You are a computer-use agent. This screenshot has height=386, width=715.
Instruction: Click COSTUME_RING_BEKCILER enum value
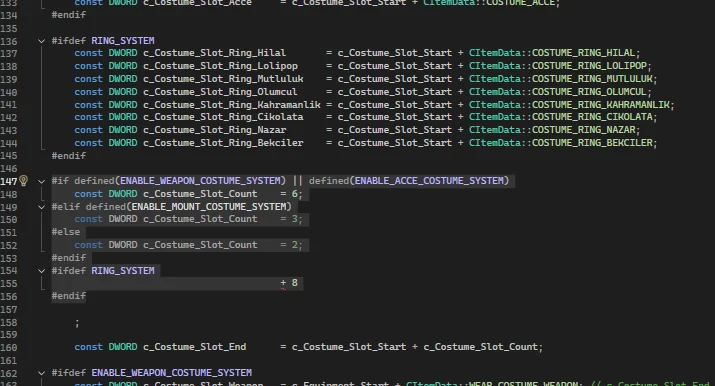click(592, 143)
